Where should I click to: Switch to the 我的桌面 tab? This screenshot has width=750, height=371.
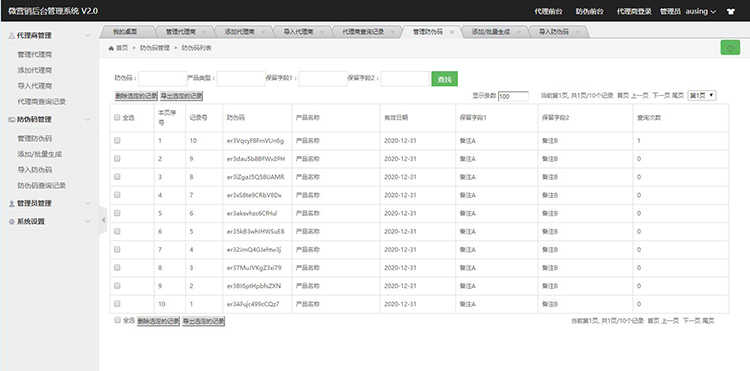pyautogui.click(x=125, y=32)
